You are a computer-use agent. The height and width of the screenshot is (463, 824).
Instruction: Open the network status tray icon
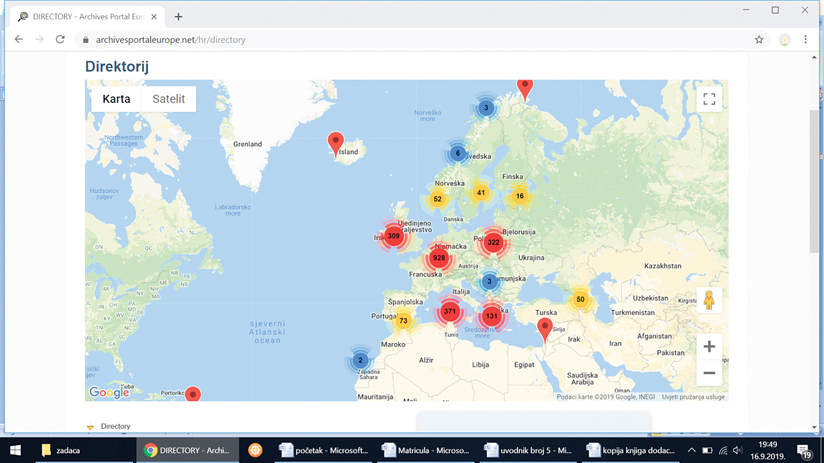[x=723, y=450]
